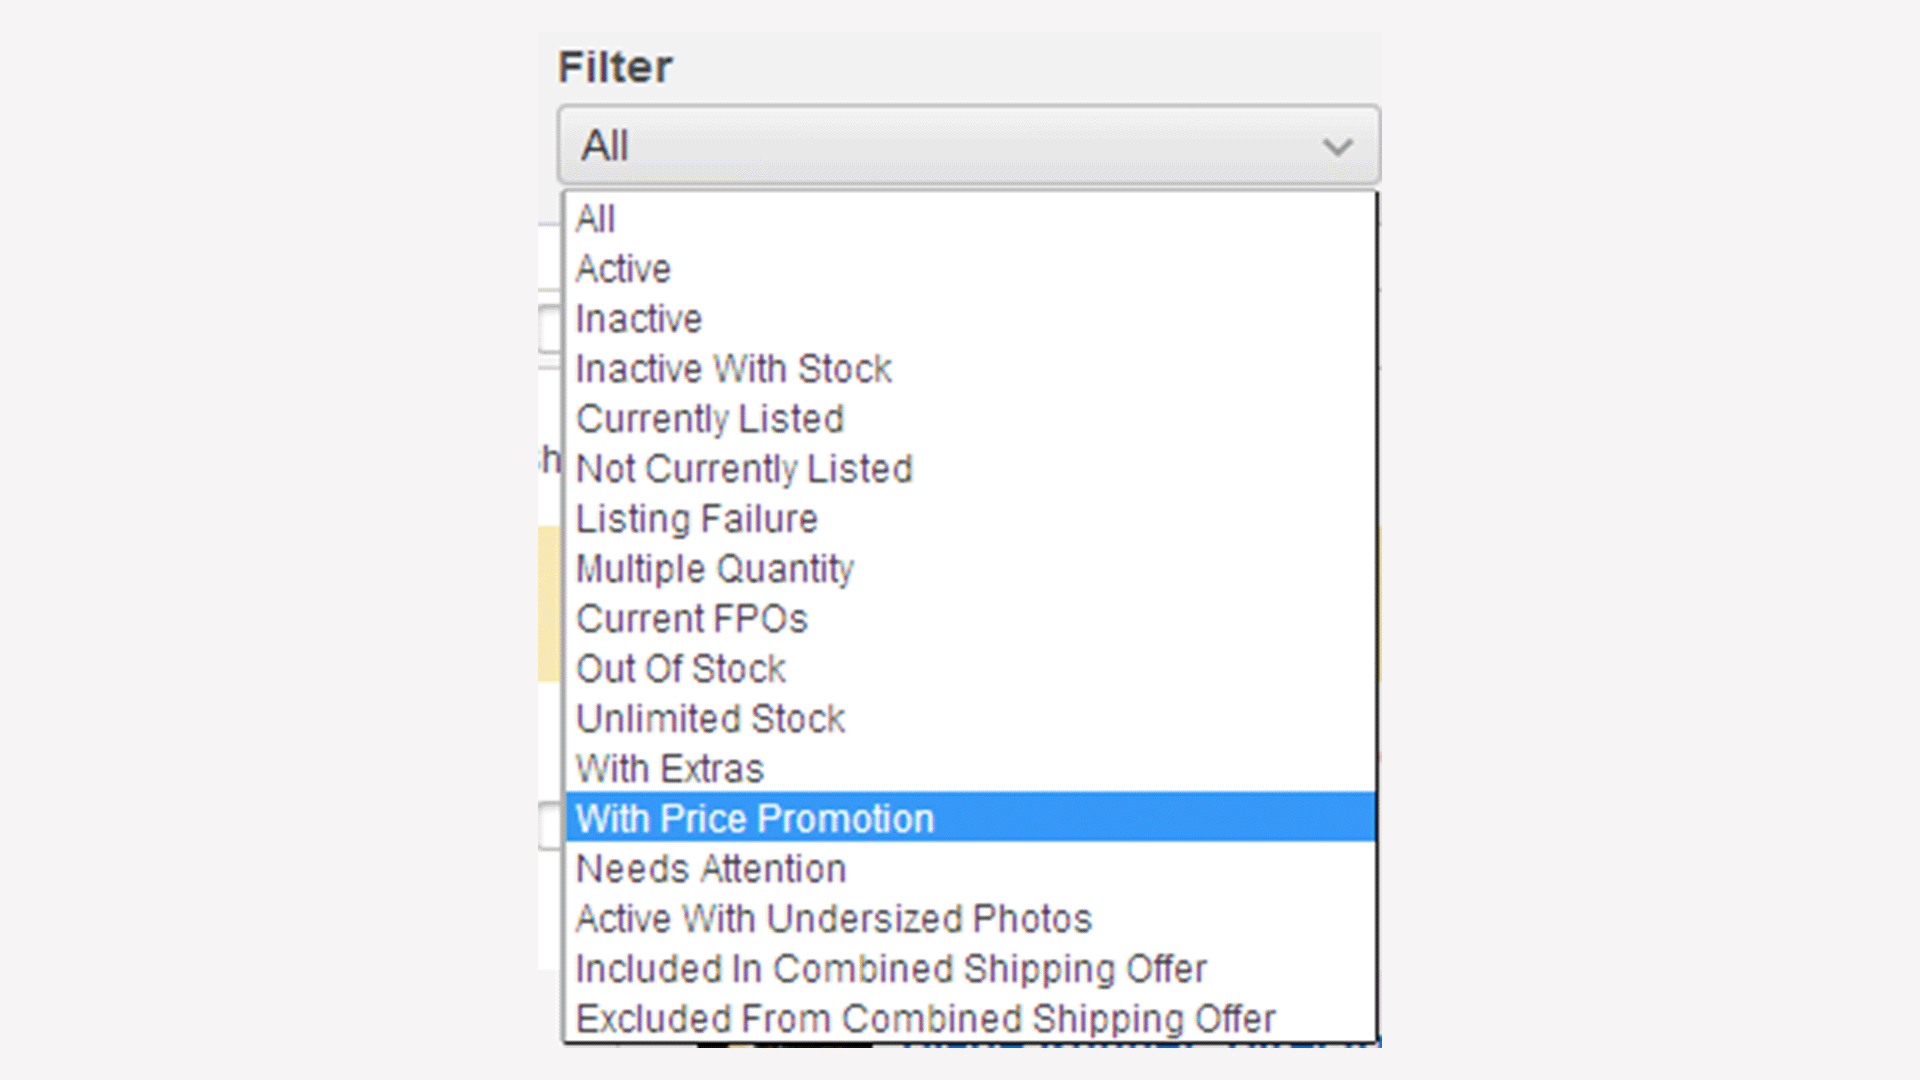Choose Multiple Quantity from the filter list
Screen dimensions: 1920x1080
pyautogui.click(x=714, y=568)
